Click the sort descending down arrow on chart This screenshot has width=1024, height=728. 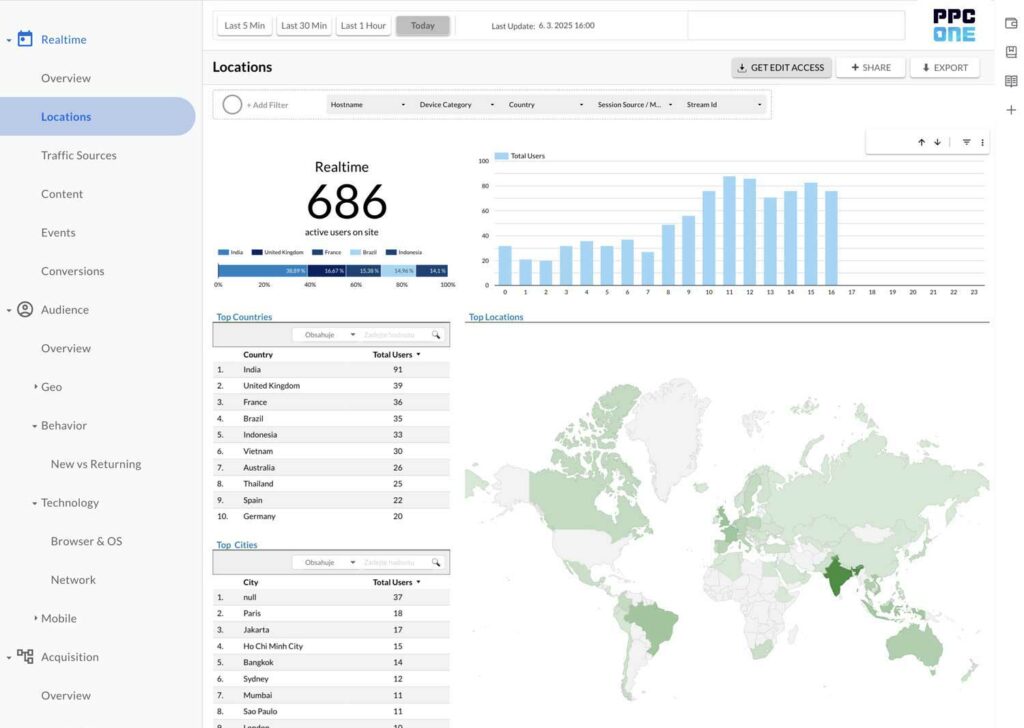point(937,143)
